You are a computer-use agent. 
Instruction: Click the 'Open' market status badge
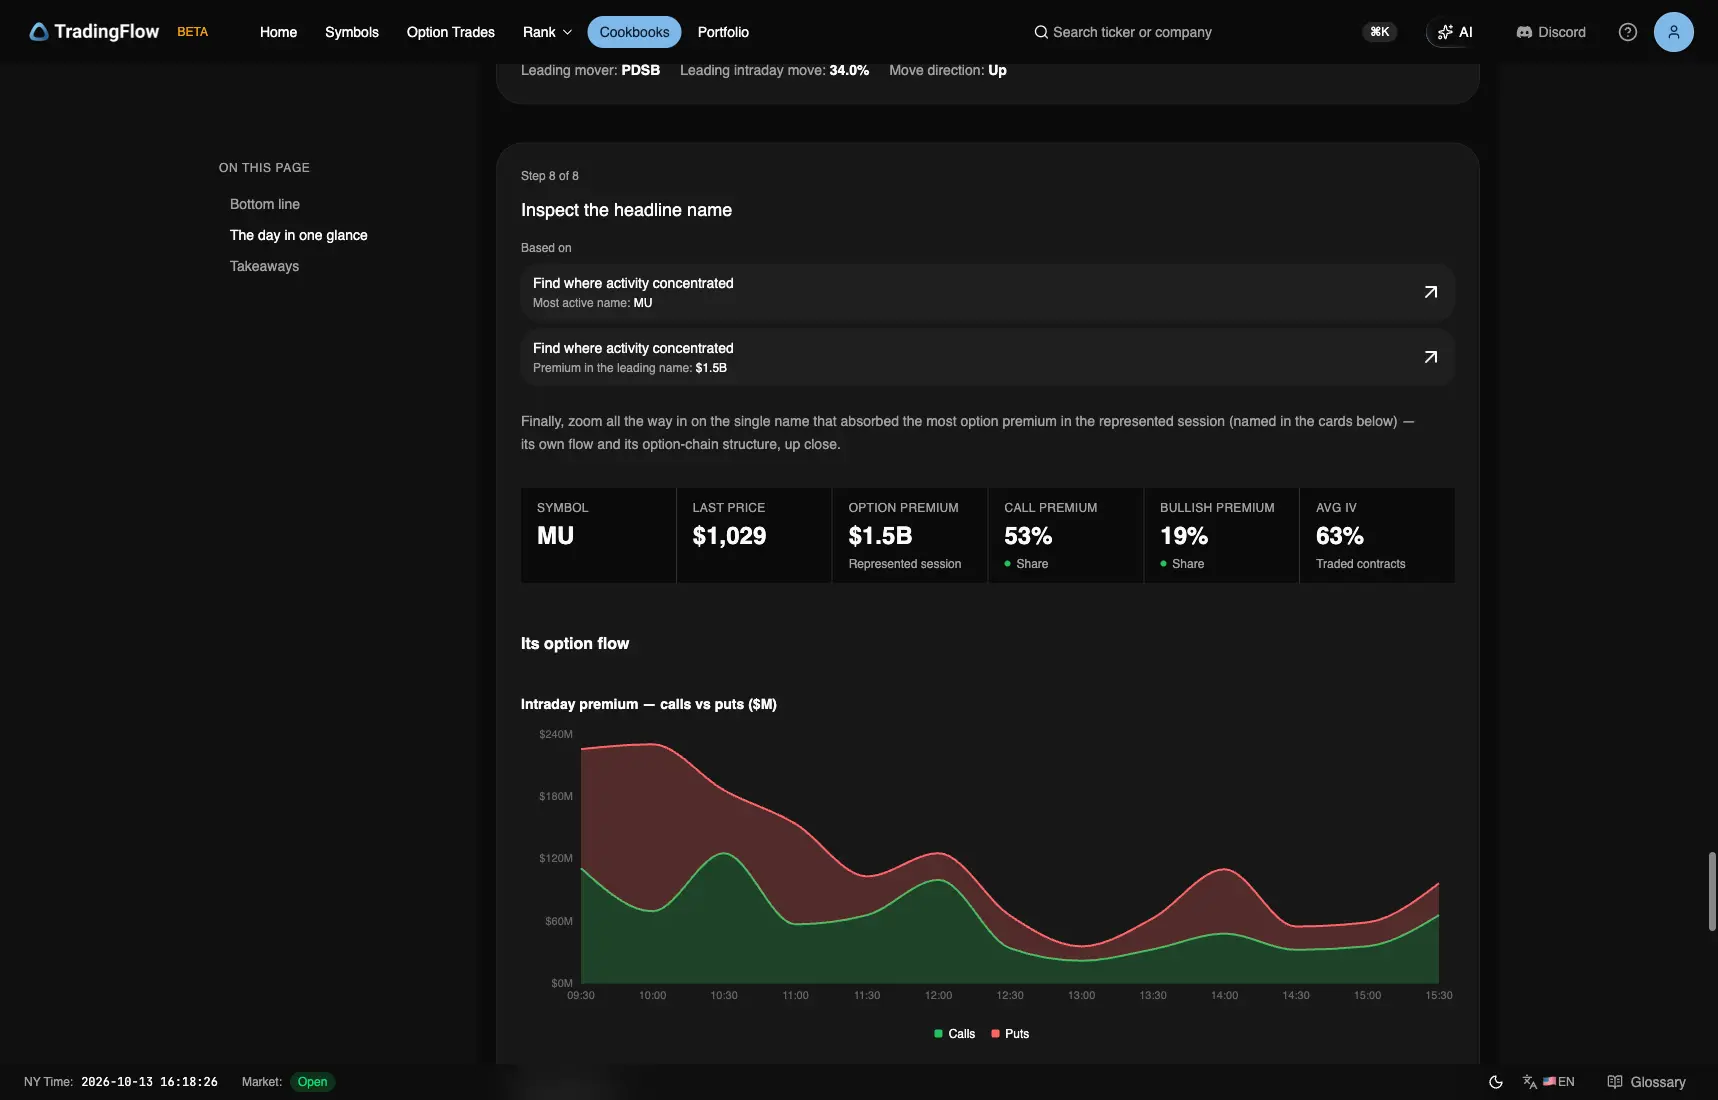coord(312,1082)
